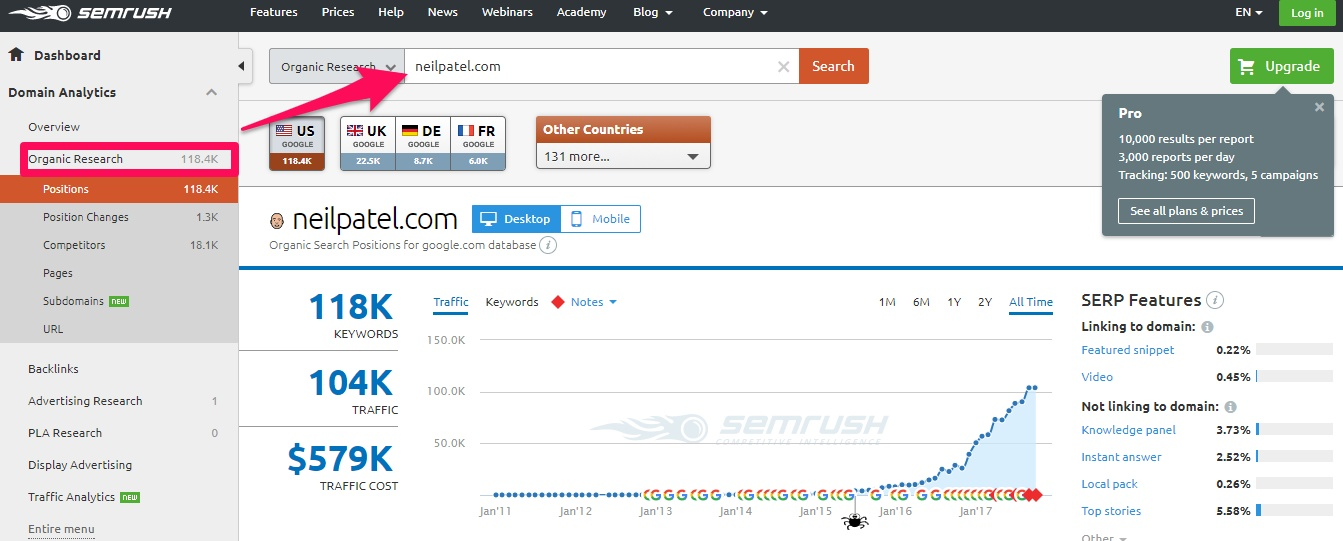
Task: Close the Pro plan tooltip
Action: (1319, 107)
